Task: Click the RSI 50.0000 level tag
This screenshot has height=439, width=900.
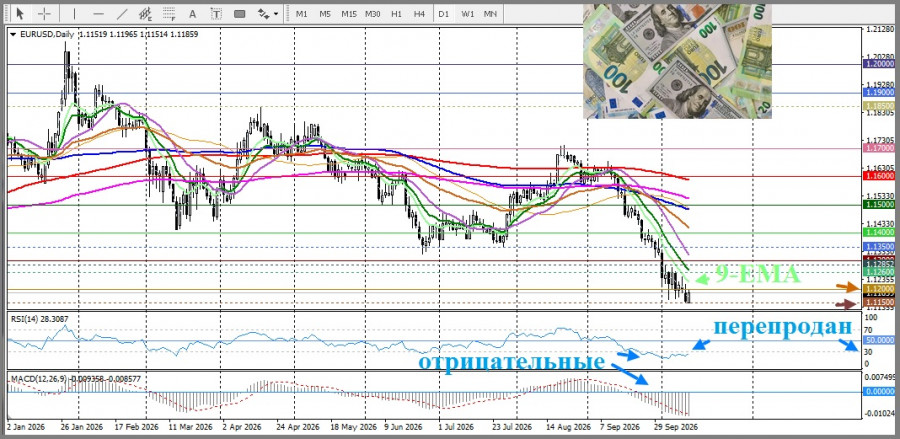Action: click(878, 340)
